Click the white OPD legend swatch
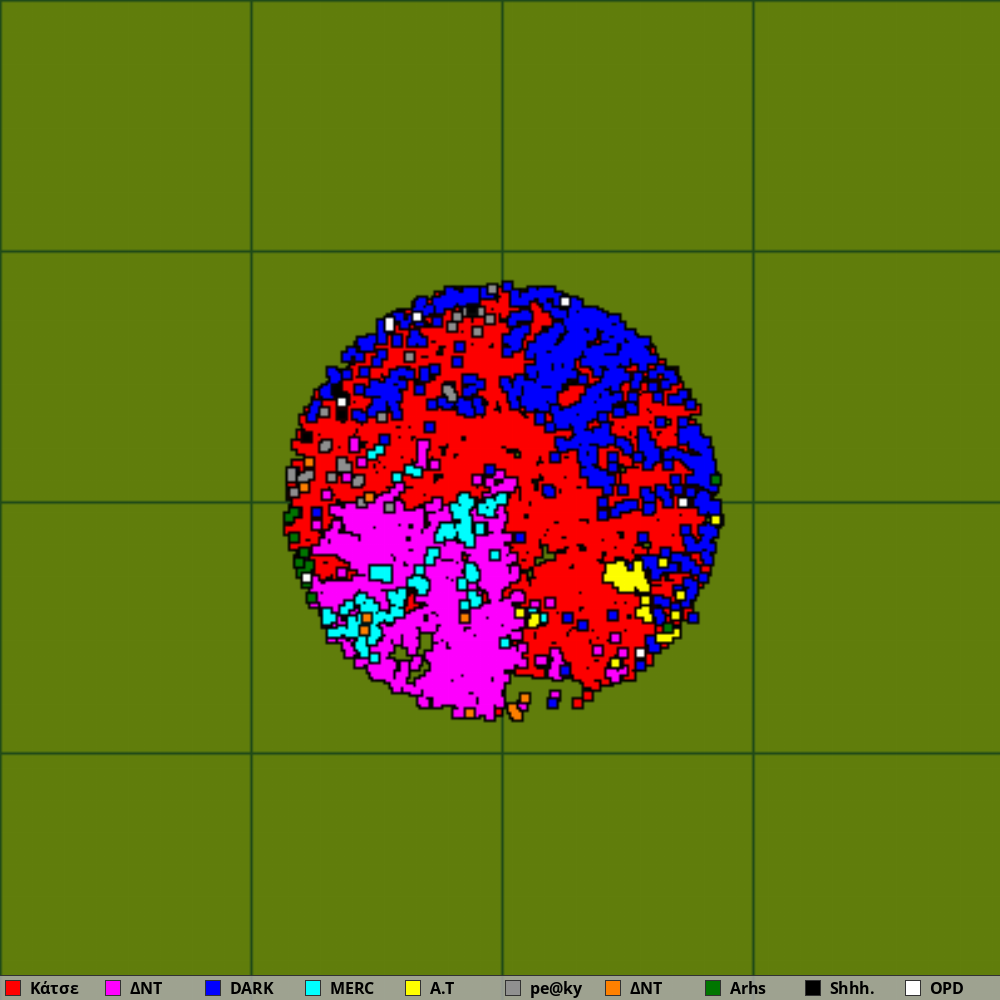 913,988
